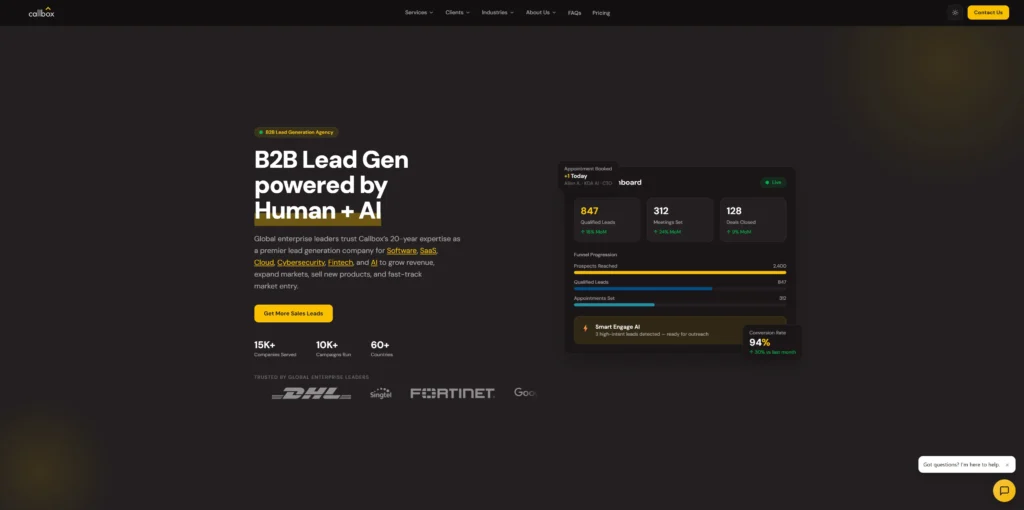Click the Callbox logo
This screenshot has width=1024, height=510.
[41, 12]
